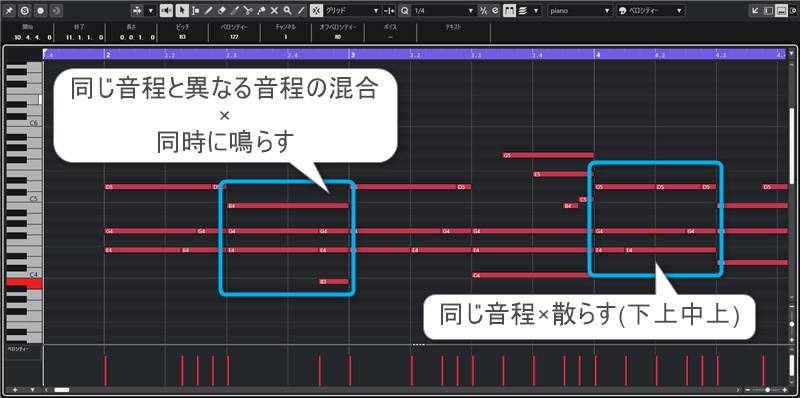
Task: Click the チャンネル value 1
Action: pyautogui.click(x=286, y=37)
